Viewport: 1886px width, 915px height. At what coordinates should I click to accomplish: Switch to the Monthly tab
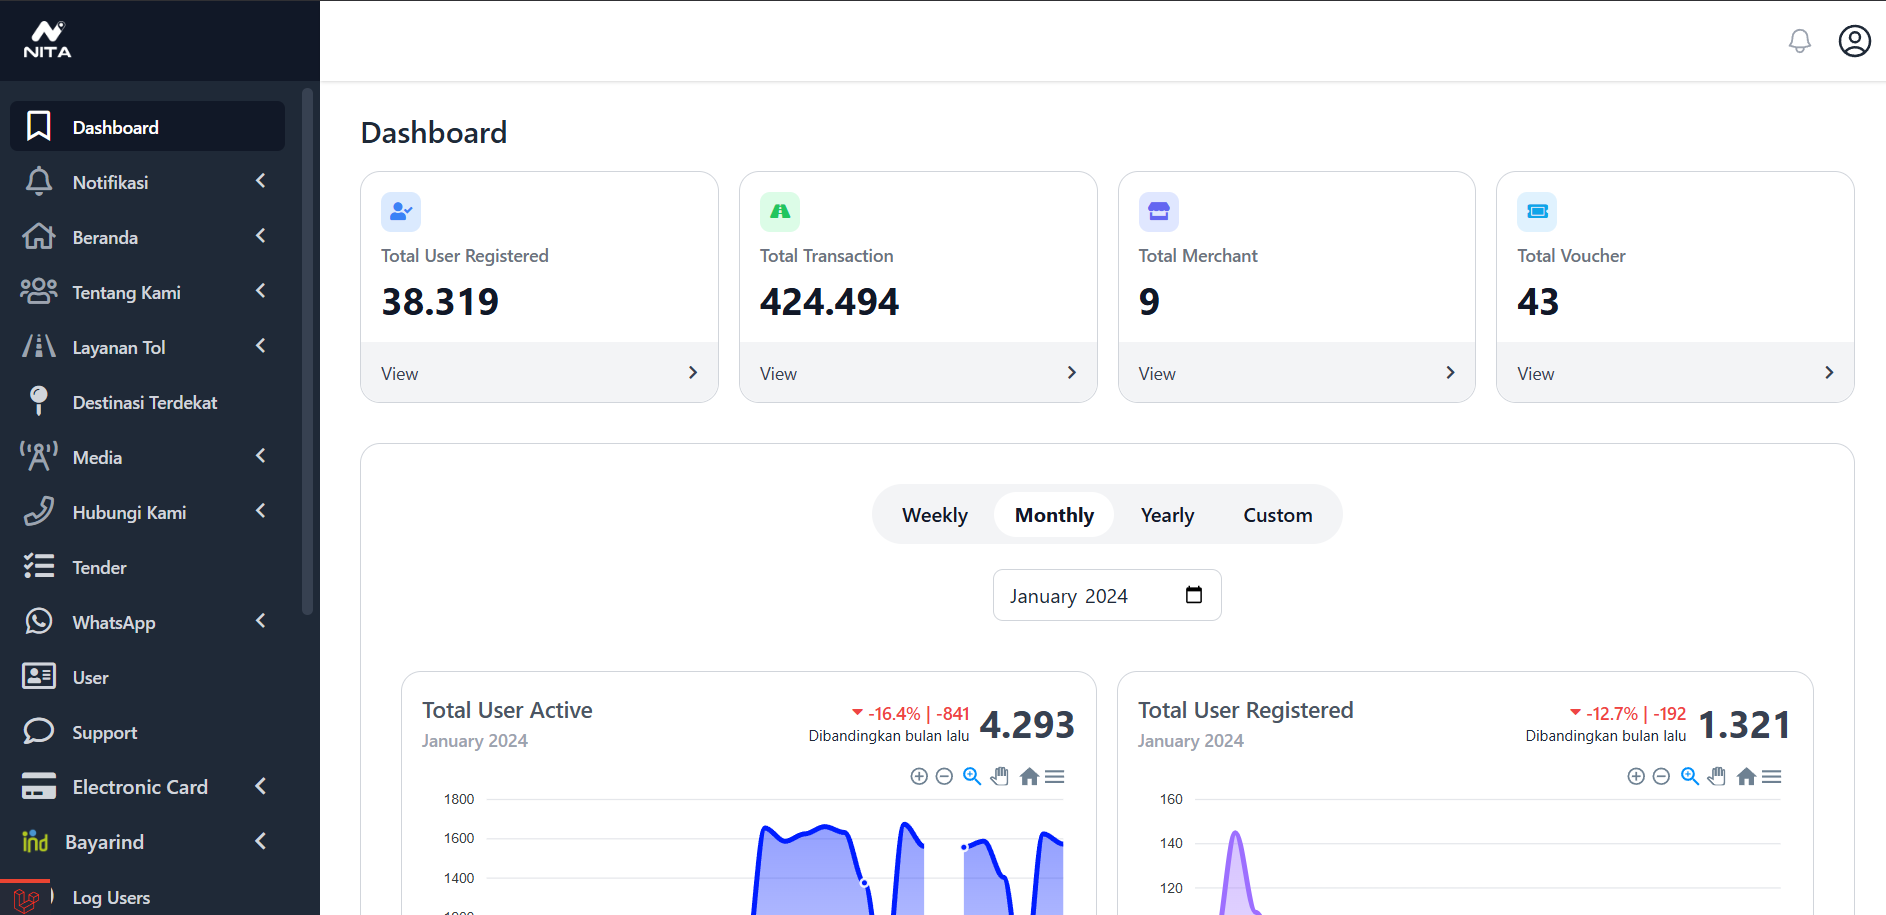click(x=1053, y=514)
